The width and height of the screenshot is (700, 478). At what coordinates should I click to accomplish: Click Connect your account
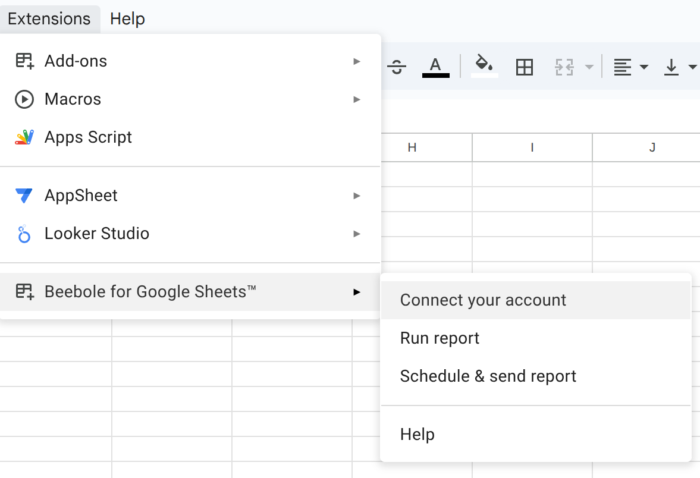coord(536,300)
